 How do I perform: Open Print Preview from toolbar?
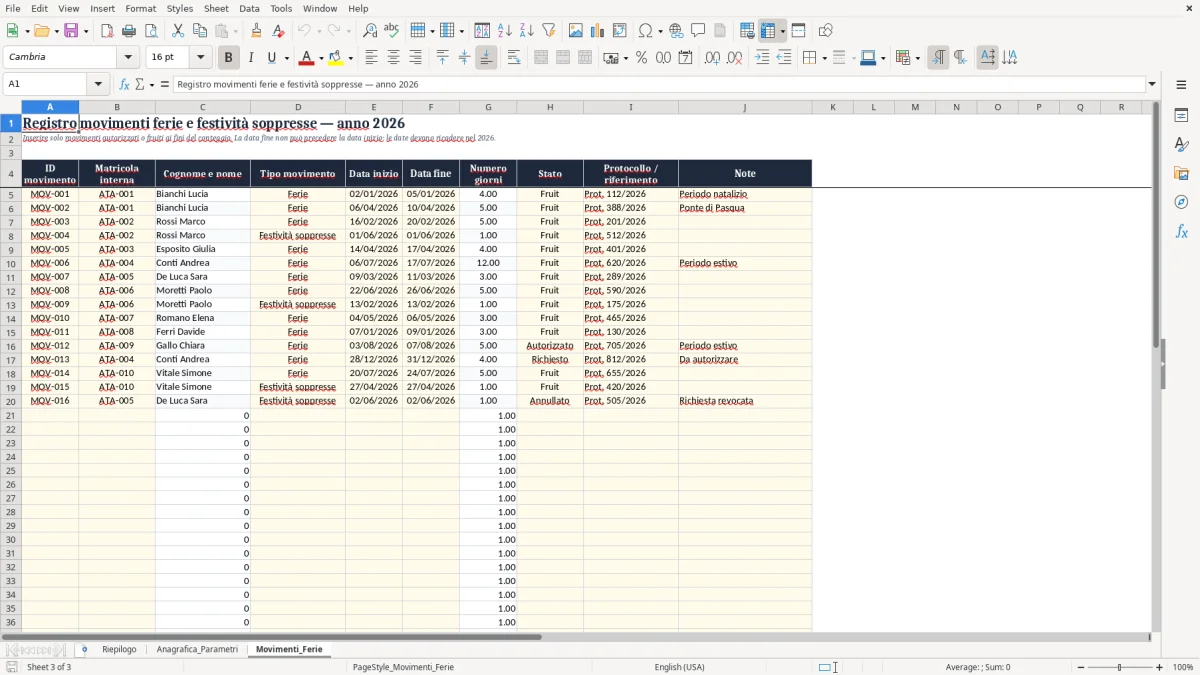click(151, 31)
